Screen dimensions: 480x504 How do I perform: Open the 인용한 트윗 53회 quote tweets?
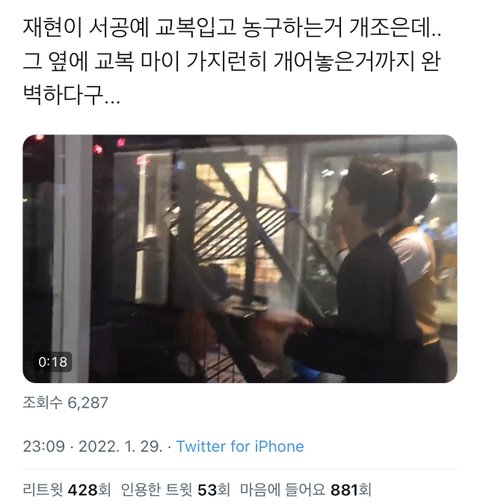click(175, 490)
